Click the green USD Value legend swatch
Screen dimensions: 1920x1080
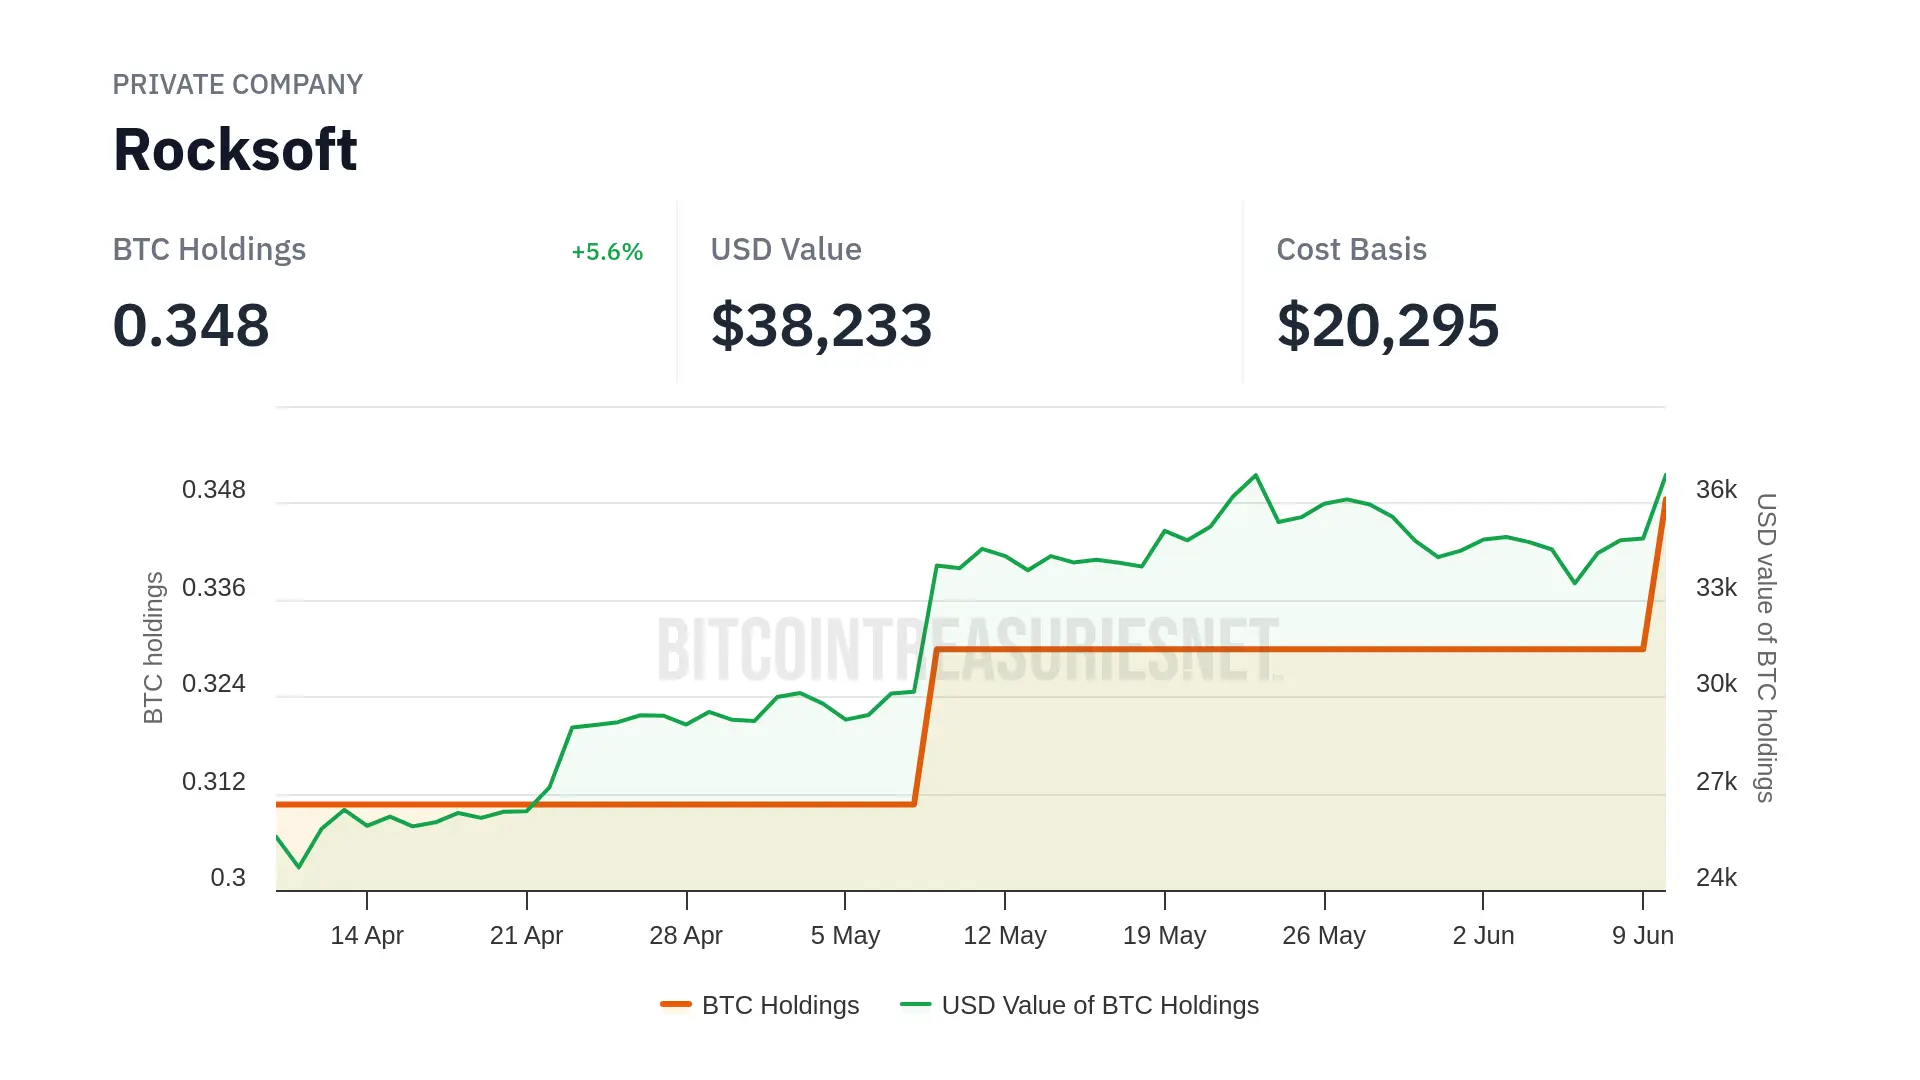915,1004
